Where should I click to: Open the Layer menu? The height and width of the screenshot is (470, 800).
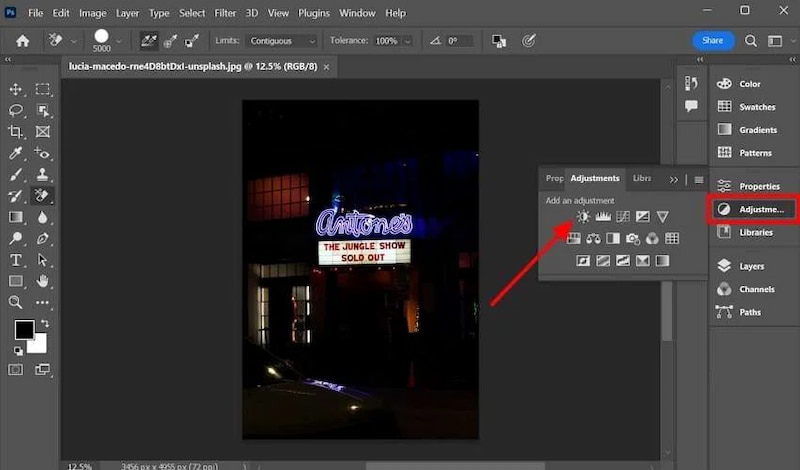coord(128,13)
